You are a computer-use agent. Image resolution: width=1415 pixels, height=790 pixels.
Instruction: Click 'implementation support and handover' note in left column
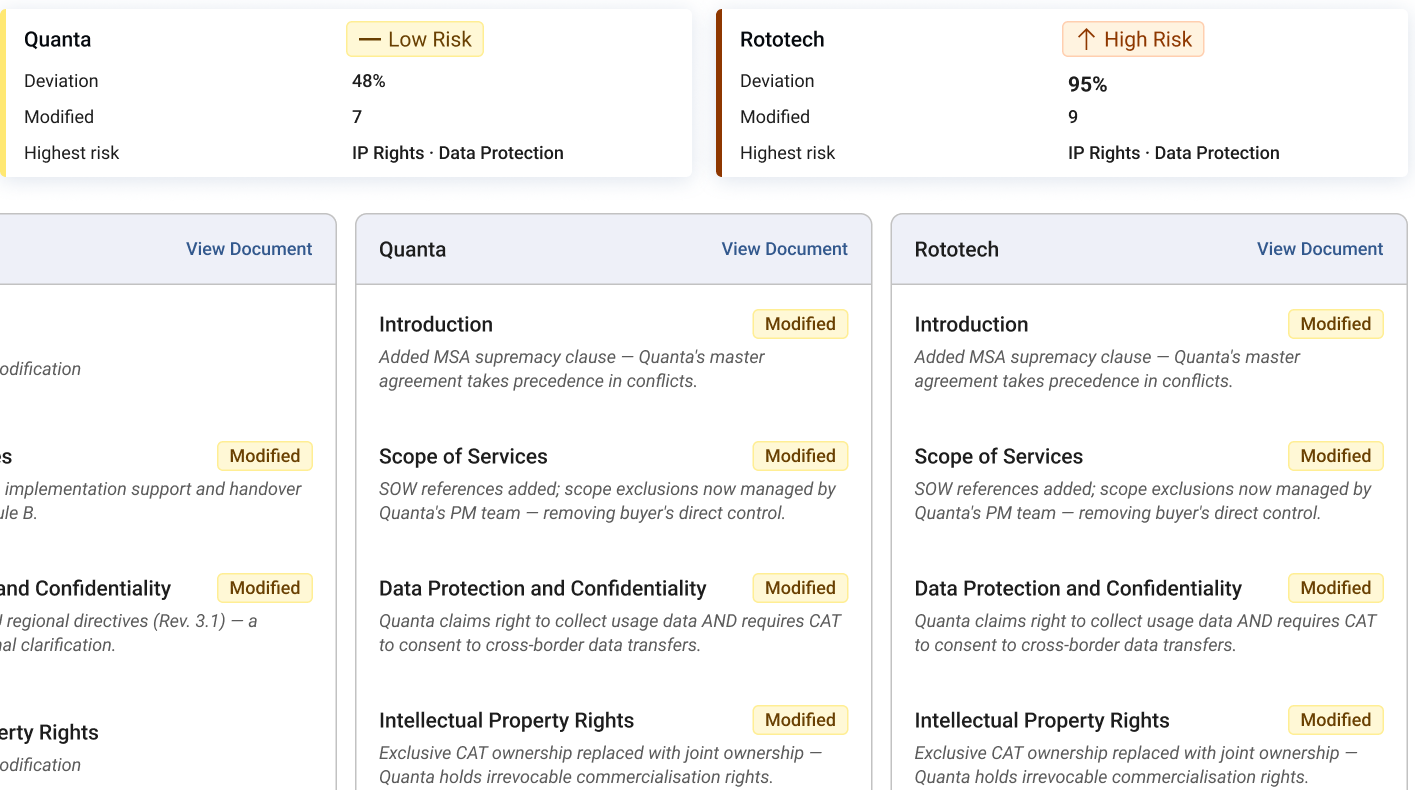point(150,501)
